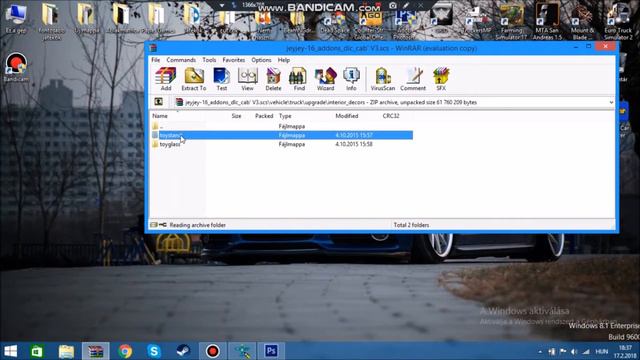Go up one level using address bar icon
640x360 pixels.
pos(159,102)
